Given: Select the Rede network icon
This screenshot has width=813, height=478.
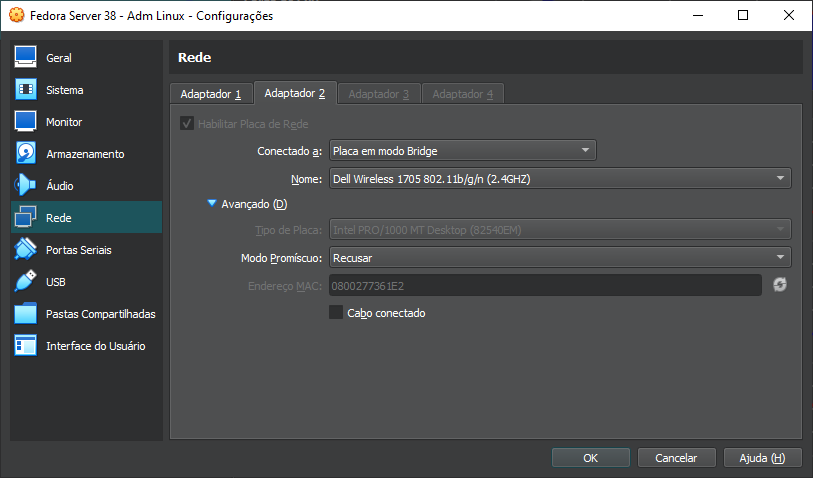Looking at the screenshot, I should coord(25,217).
